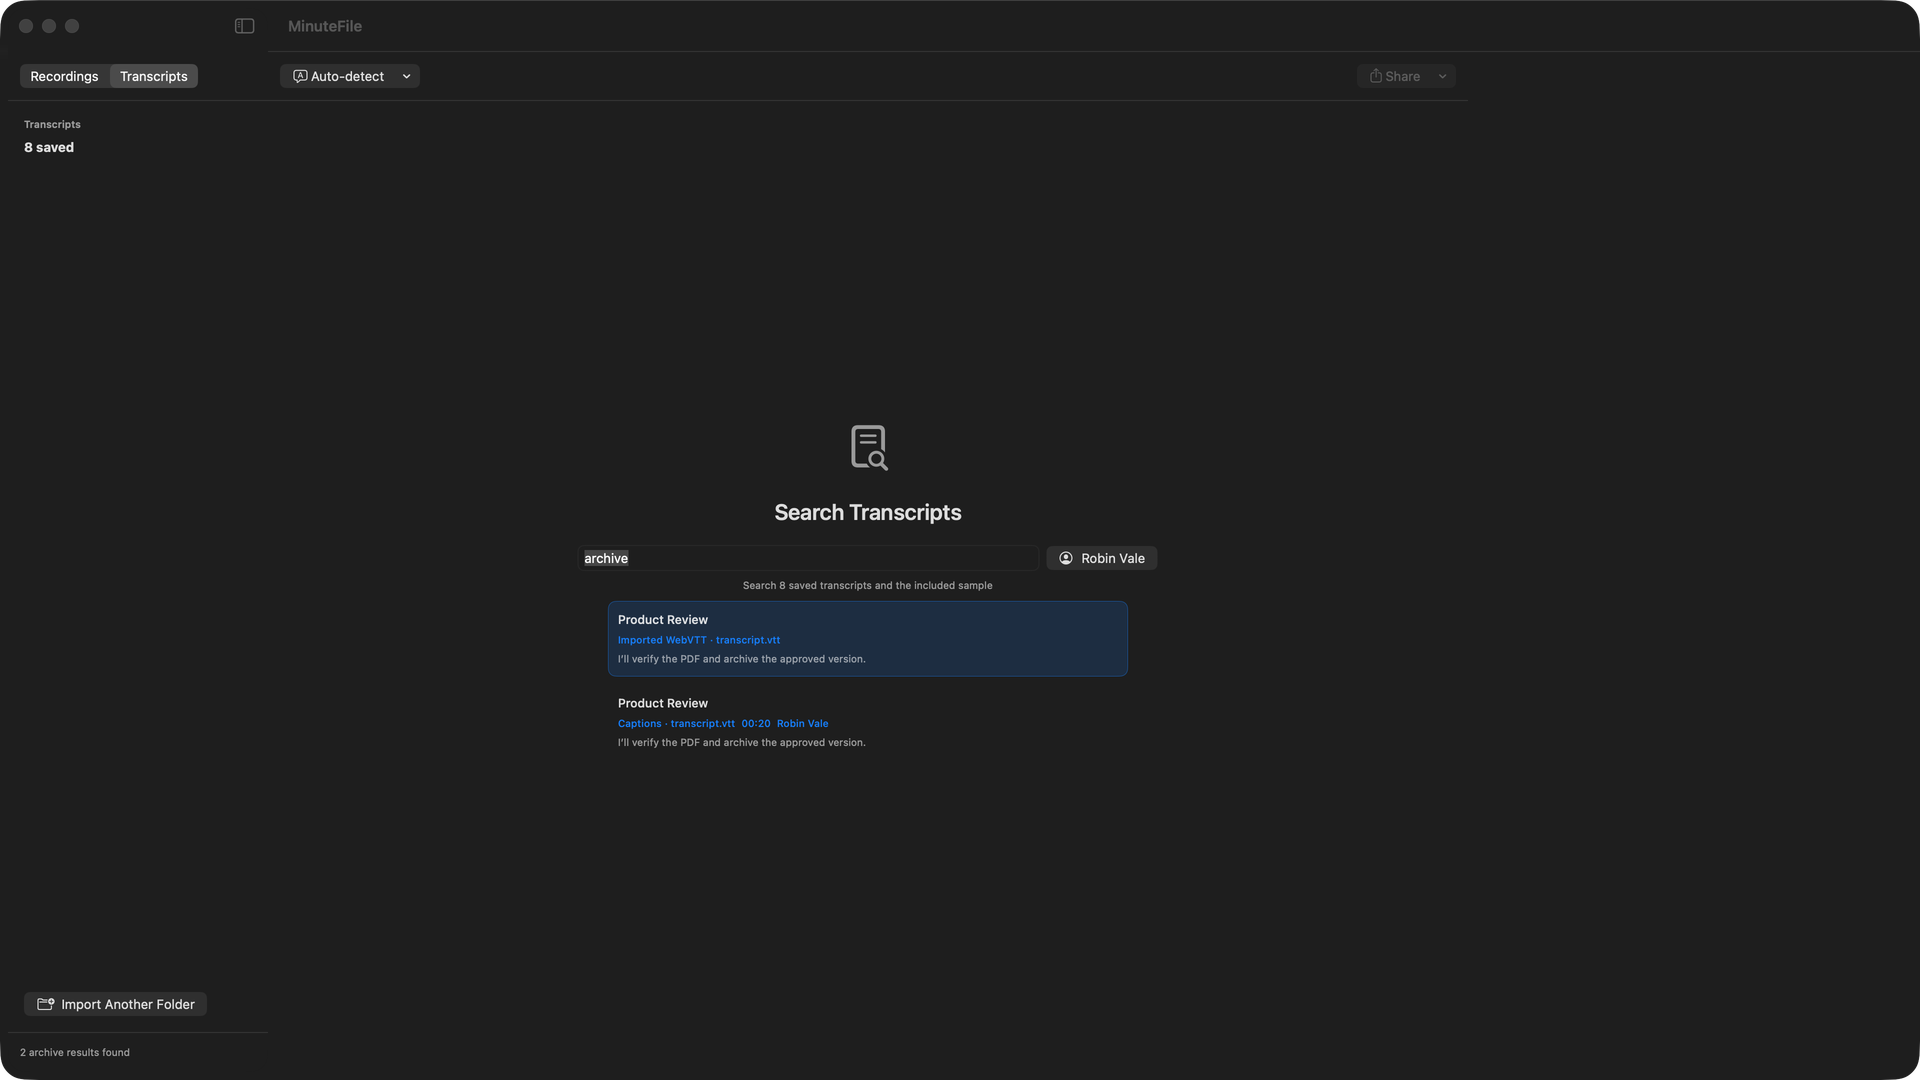Viewport: 1920px width, 1080px height.
Task: Click the 'Search 8 saved transcripts' hint text
Action: (x=867, y=585)
